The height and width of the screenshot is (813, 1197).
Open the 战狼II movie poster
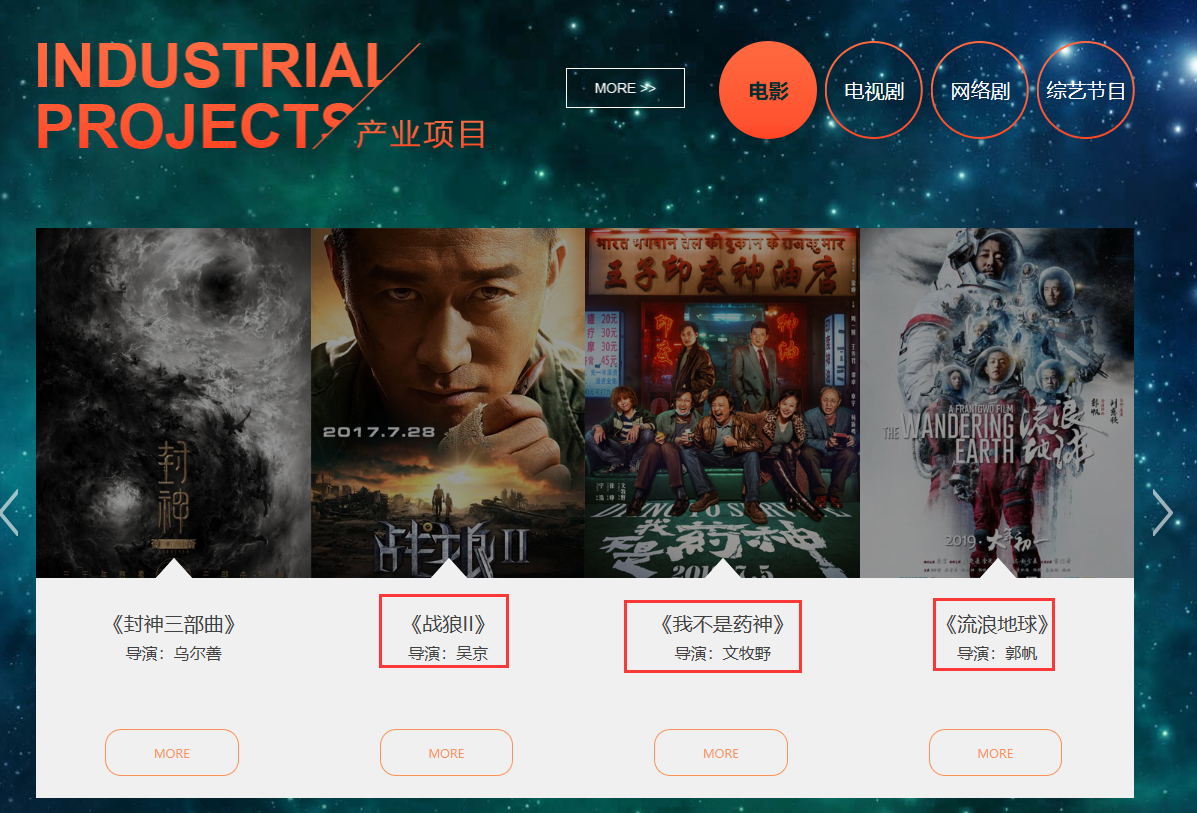pos(448,402)
